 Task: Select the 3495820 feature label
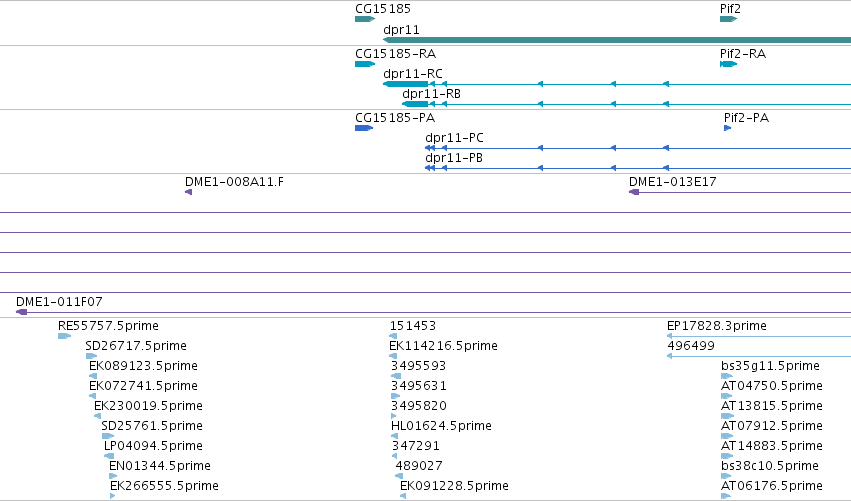coord(418,406)
